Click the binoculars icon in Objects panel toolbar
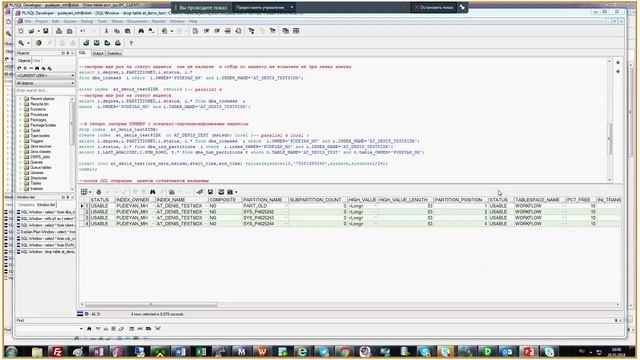 (37, 68)
